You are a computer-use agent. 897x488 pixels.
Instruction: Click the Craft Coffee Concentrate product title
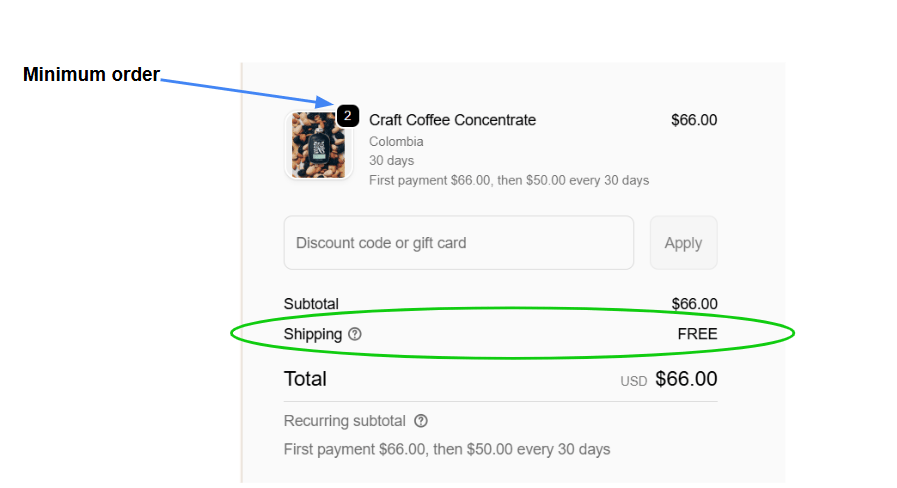pos(452,120)
